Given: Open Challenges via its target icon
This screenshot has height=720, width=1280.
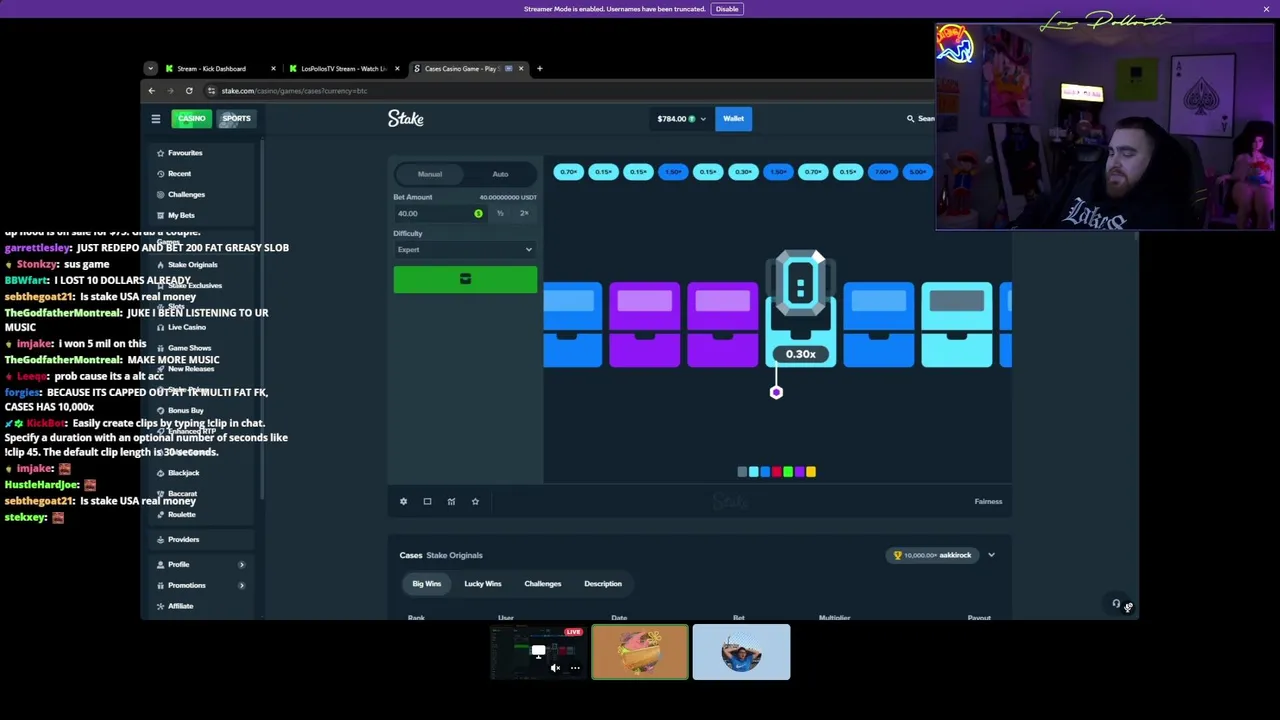Looking at the screenshot, I should coord(160,195).
